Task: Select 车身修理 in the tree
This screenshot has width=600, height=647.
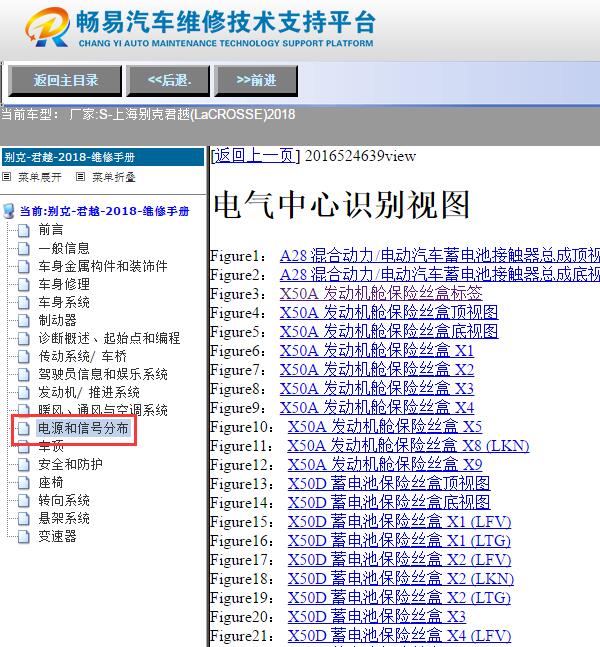Action: click(x=64, y=284)
